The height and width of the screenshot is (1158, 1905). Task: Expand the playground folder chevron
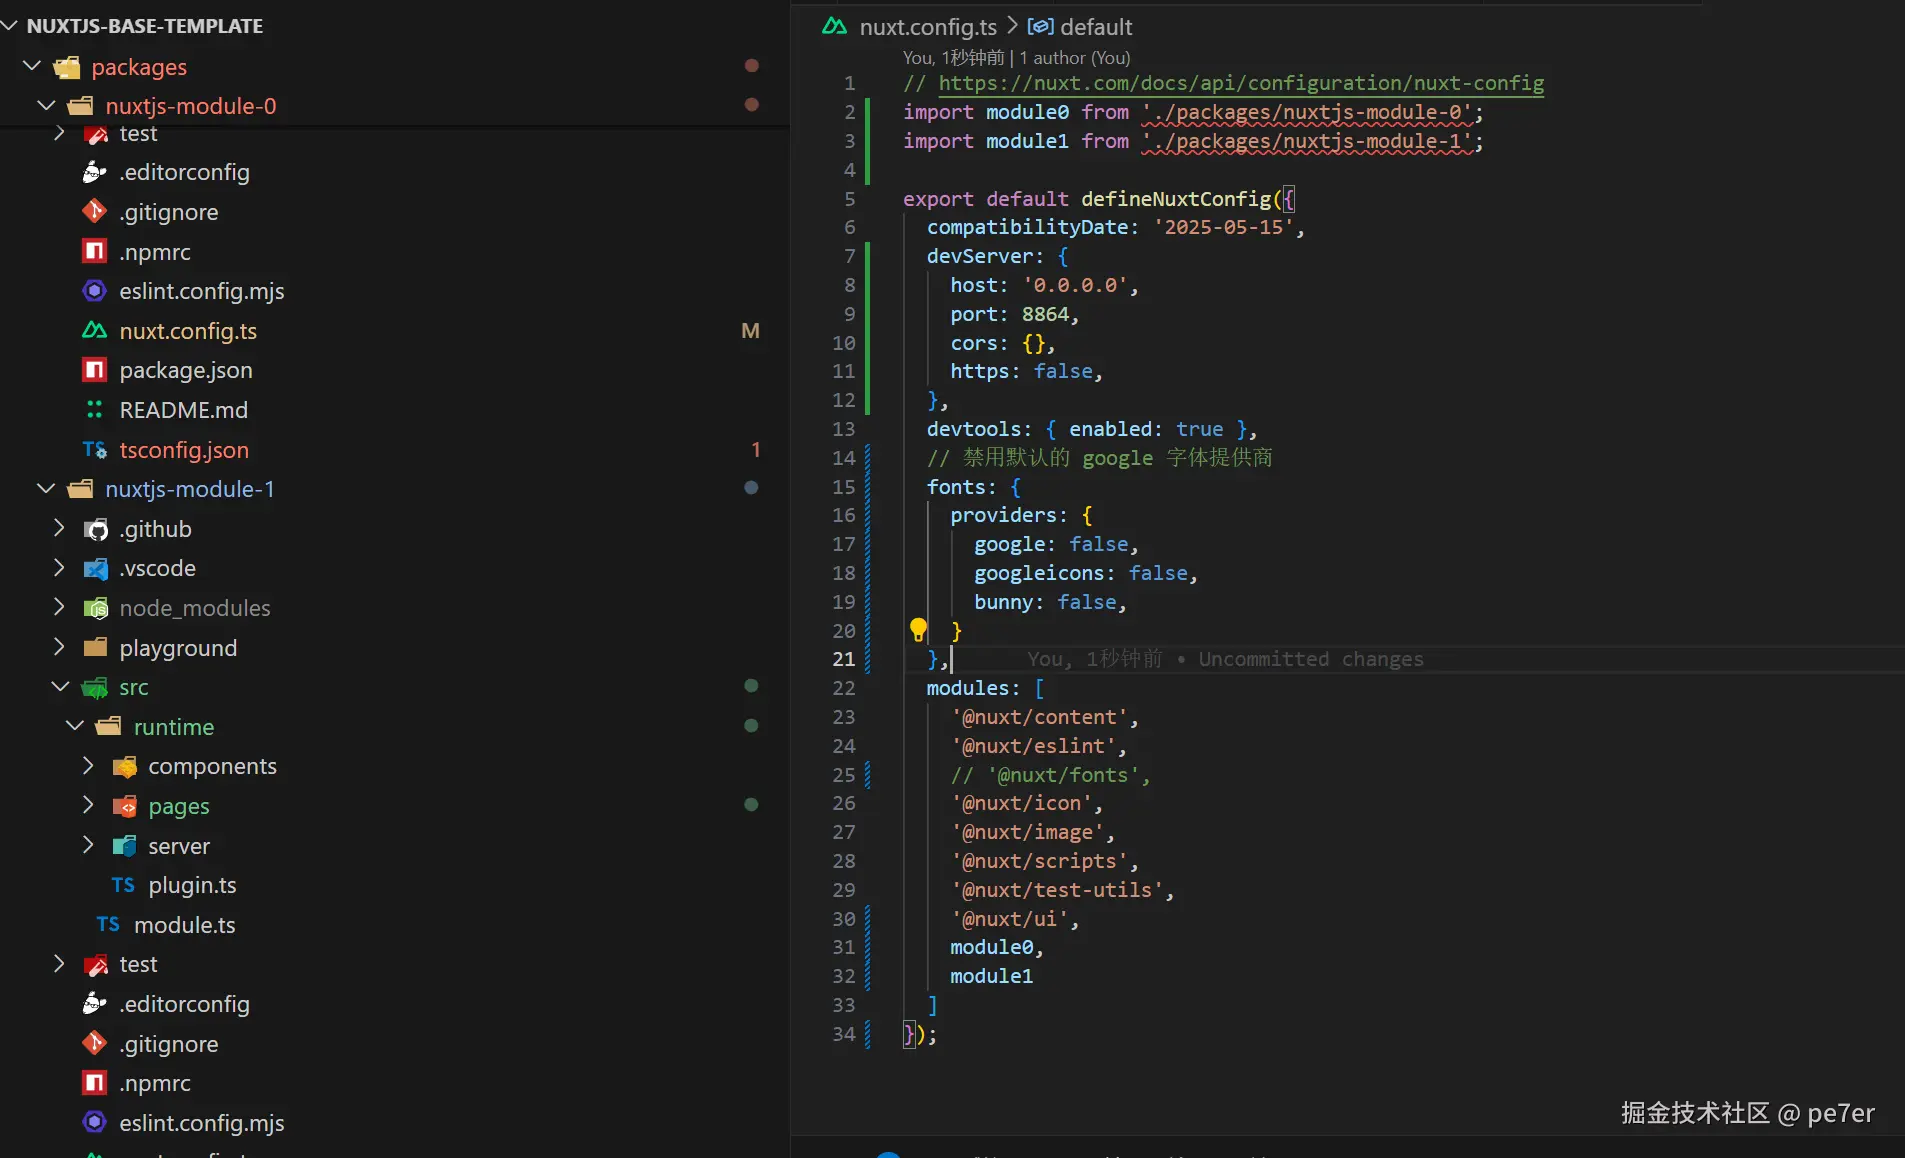(x=59, y=647)
